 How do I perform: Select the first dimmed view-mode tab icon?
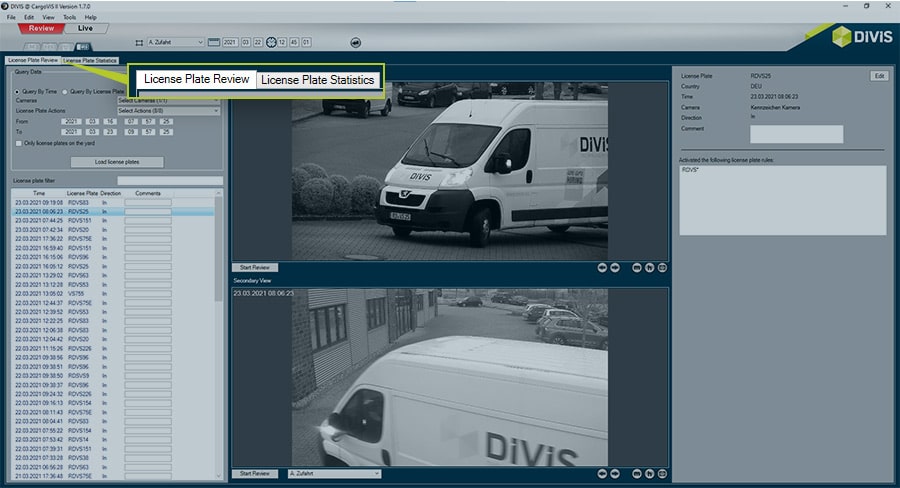pos(32,47)
